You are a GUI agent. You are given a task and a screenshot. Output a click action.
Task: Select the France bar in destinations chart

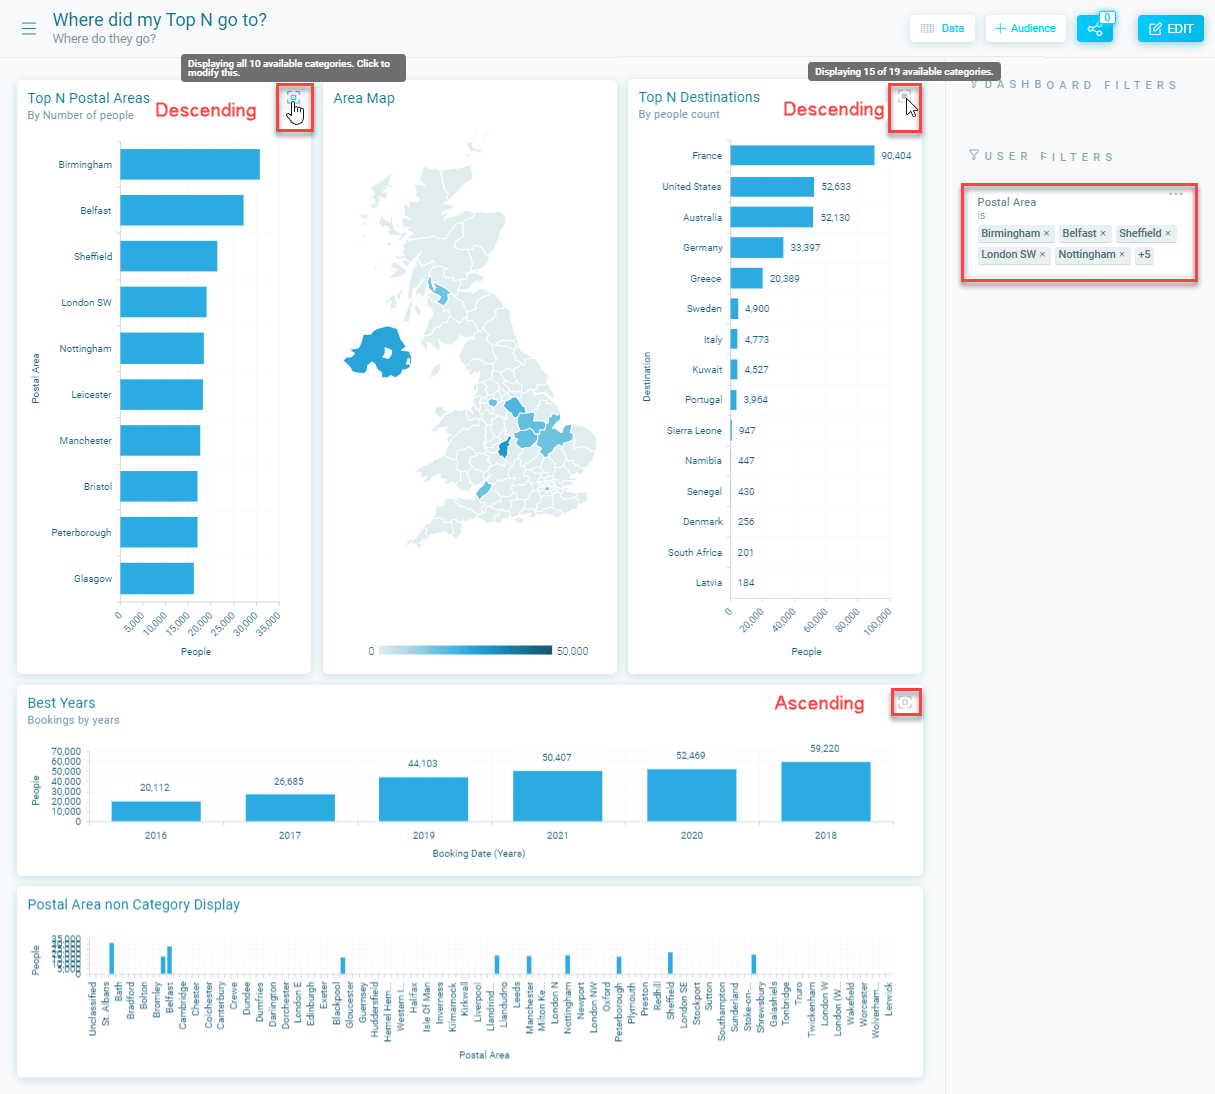pos(802,155)
